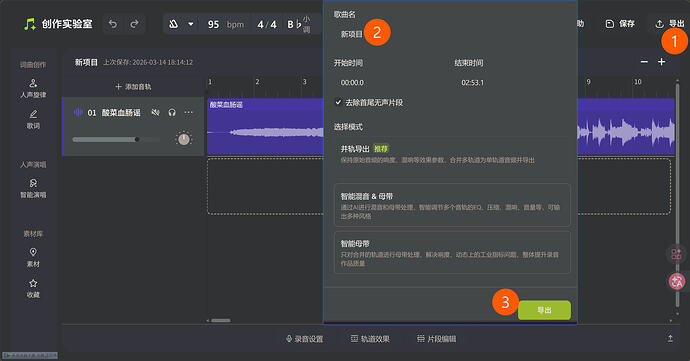690x361 pixels.
Task: Solo 酸菜血肠谣 track with headphone icon
Action: (x=172, y=113)
